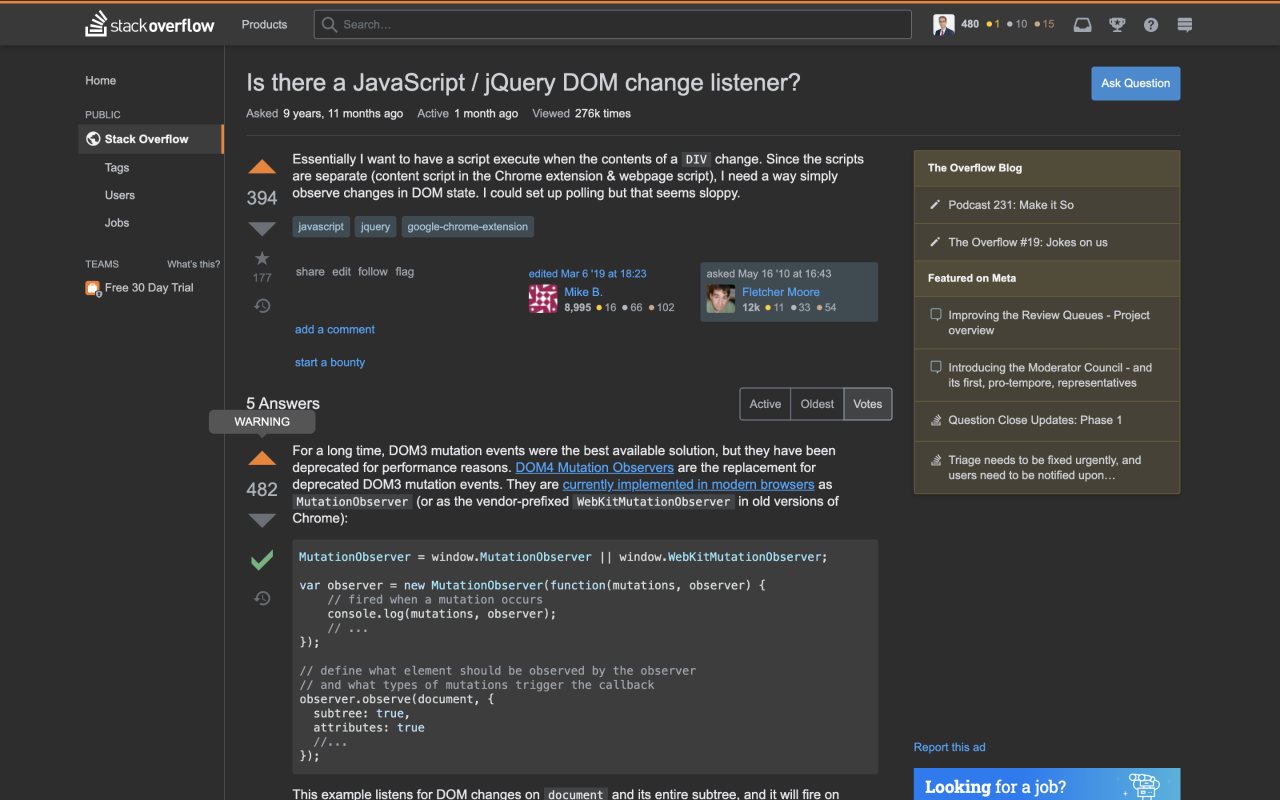Click pencil icon beside The Overflow #19
1280x800 pixels.
click(x=936, y=242)
